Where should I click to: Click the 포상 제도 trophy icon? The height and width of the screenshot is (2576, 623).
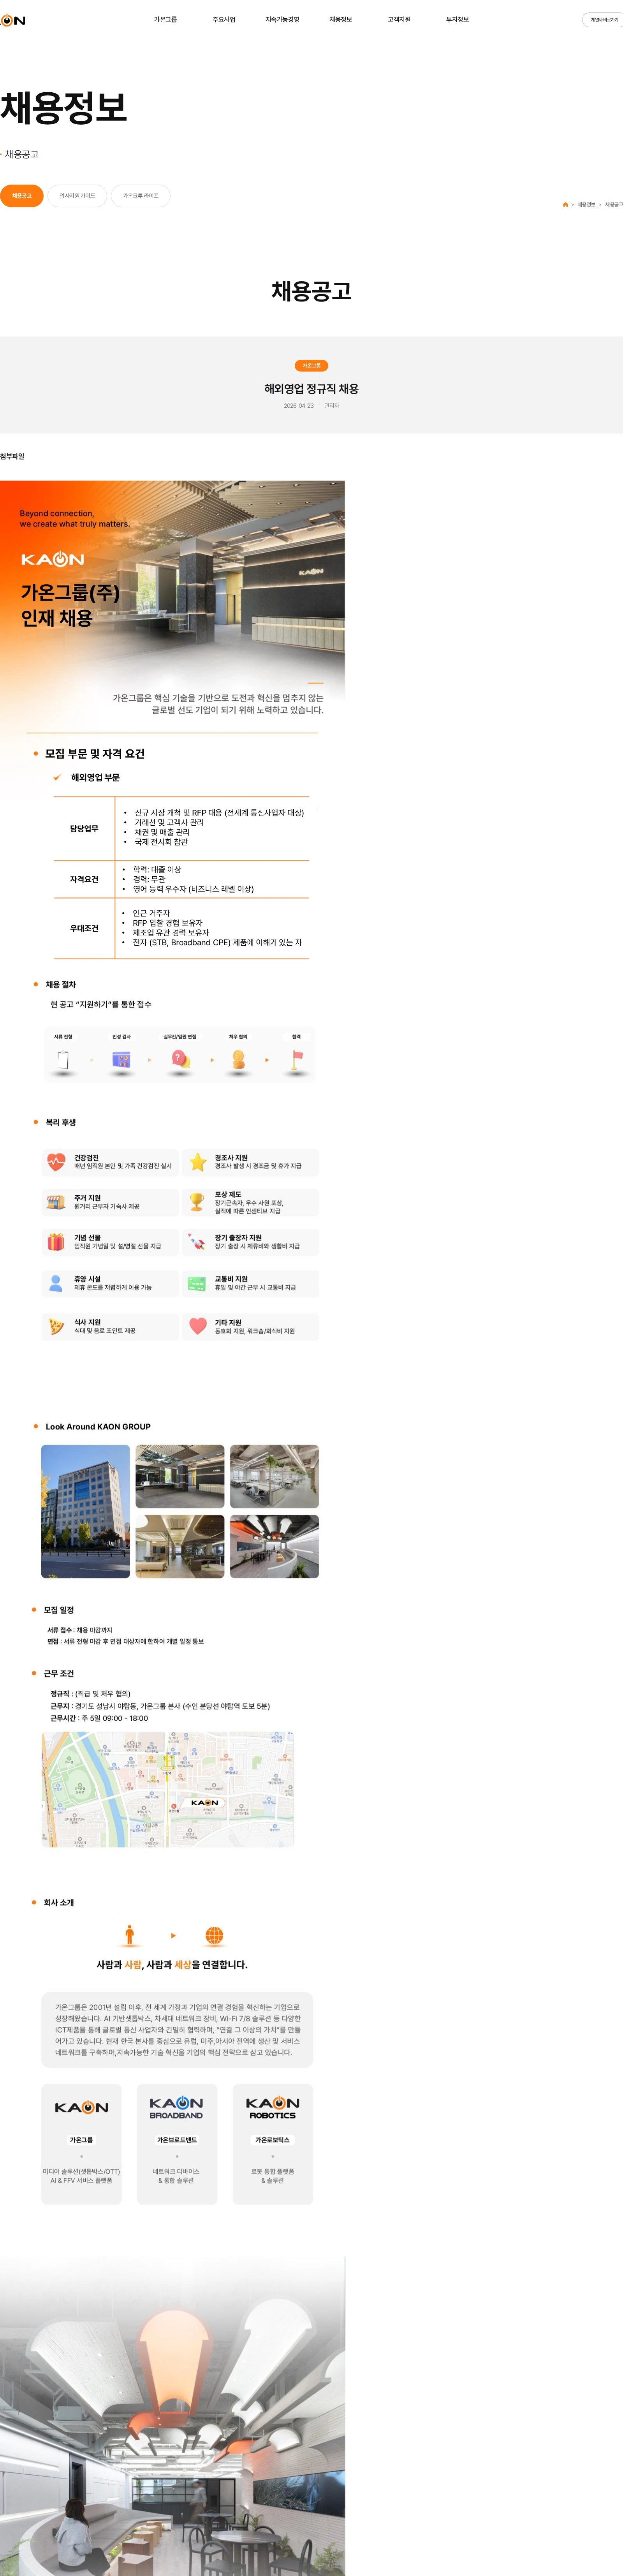[x=197, y=1202]
